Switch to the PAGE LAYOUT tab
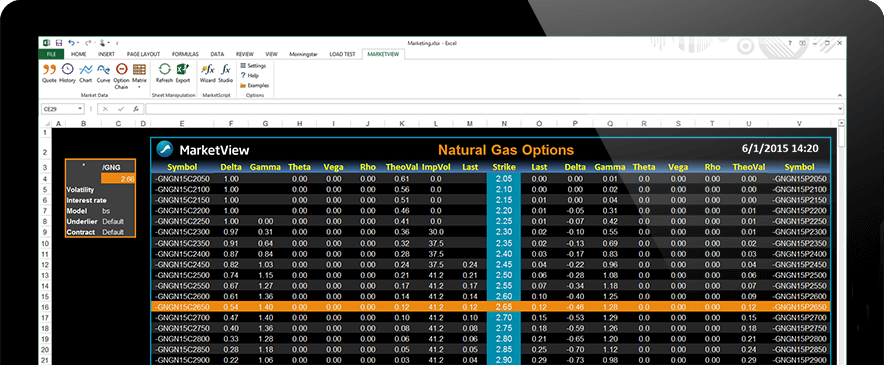This screenshot has width=884, height=365. click(x=143, y=54)
